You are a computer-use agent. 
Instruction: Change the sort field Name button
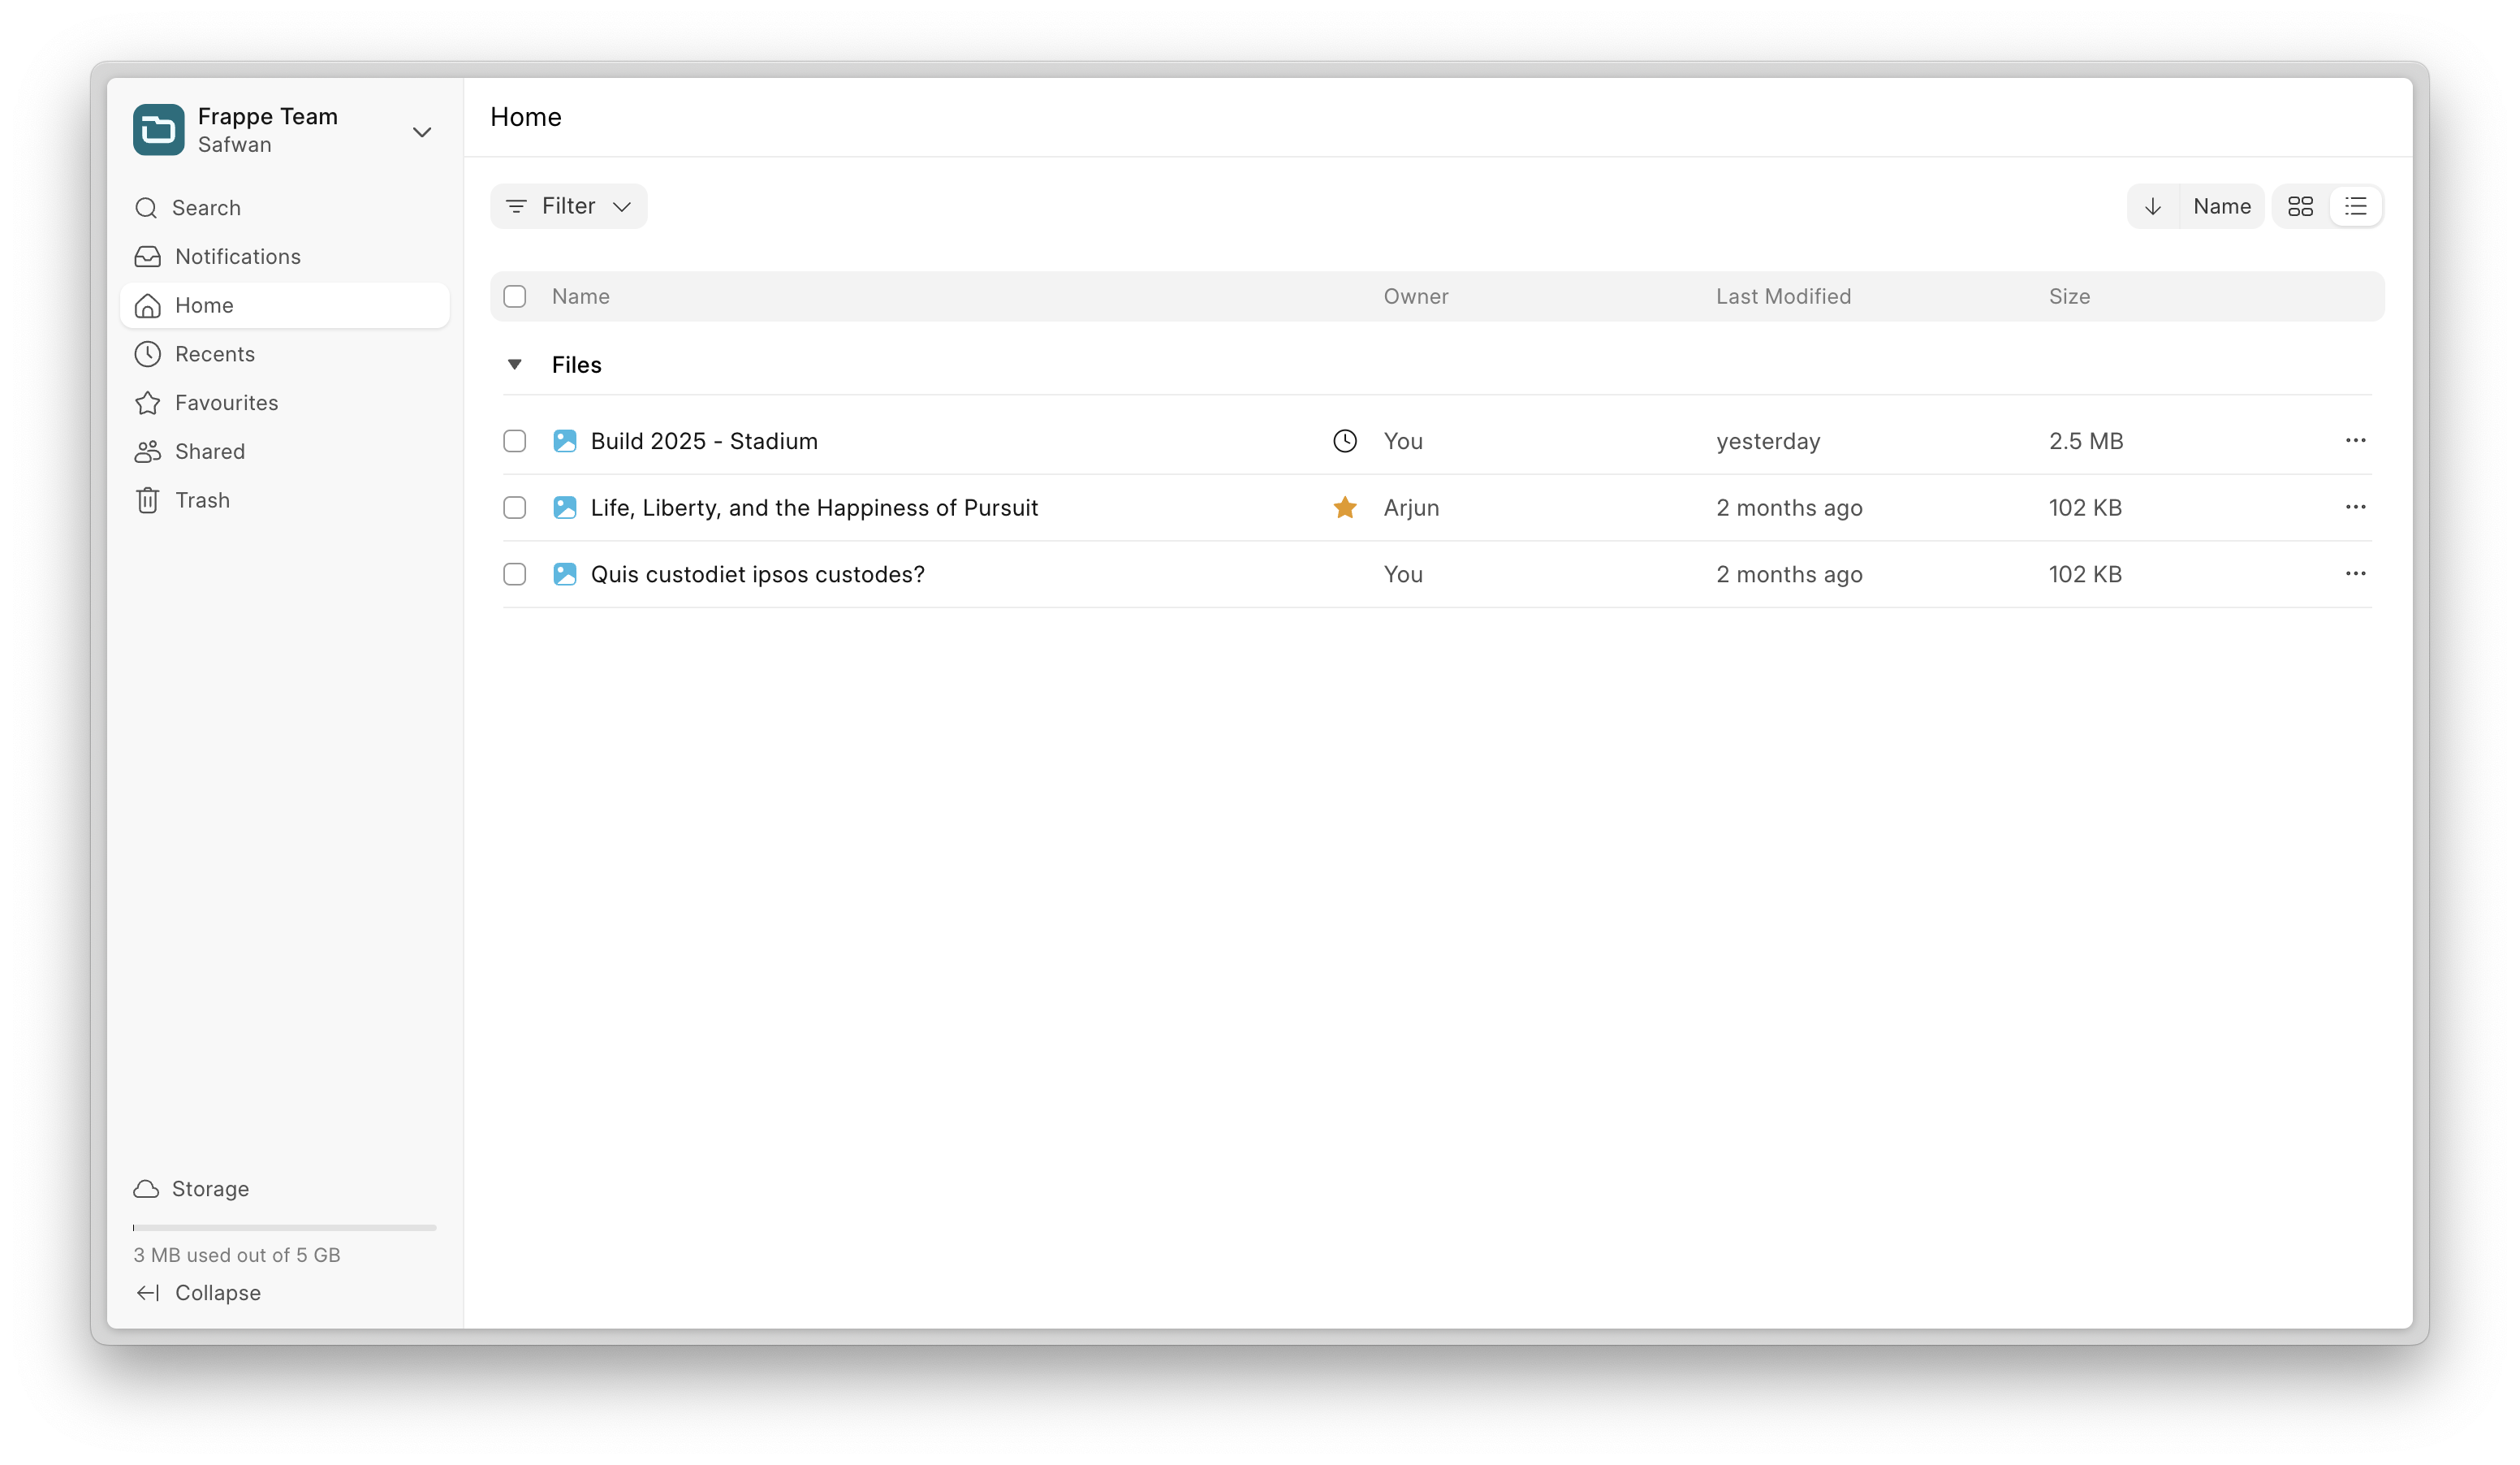click(x=2221, y=206)
